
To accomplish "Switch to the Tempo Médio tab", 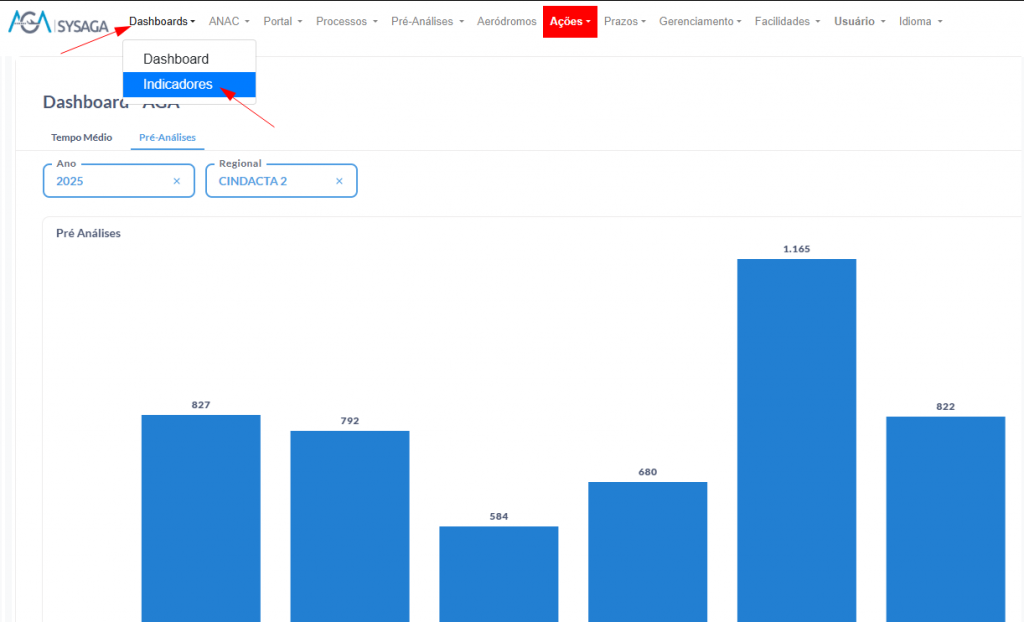I will coord(82,137).
